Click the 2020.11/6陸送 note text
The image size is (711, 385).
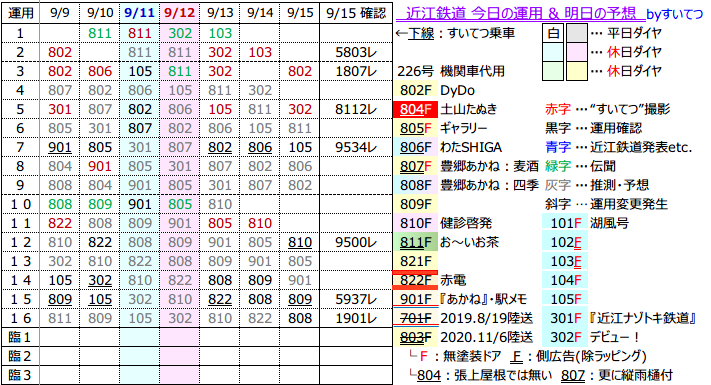point(487,337)
